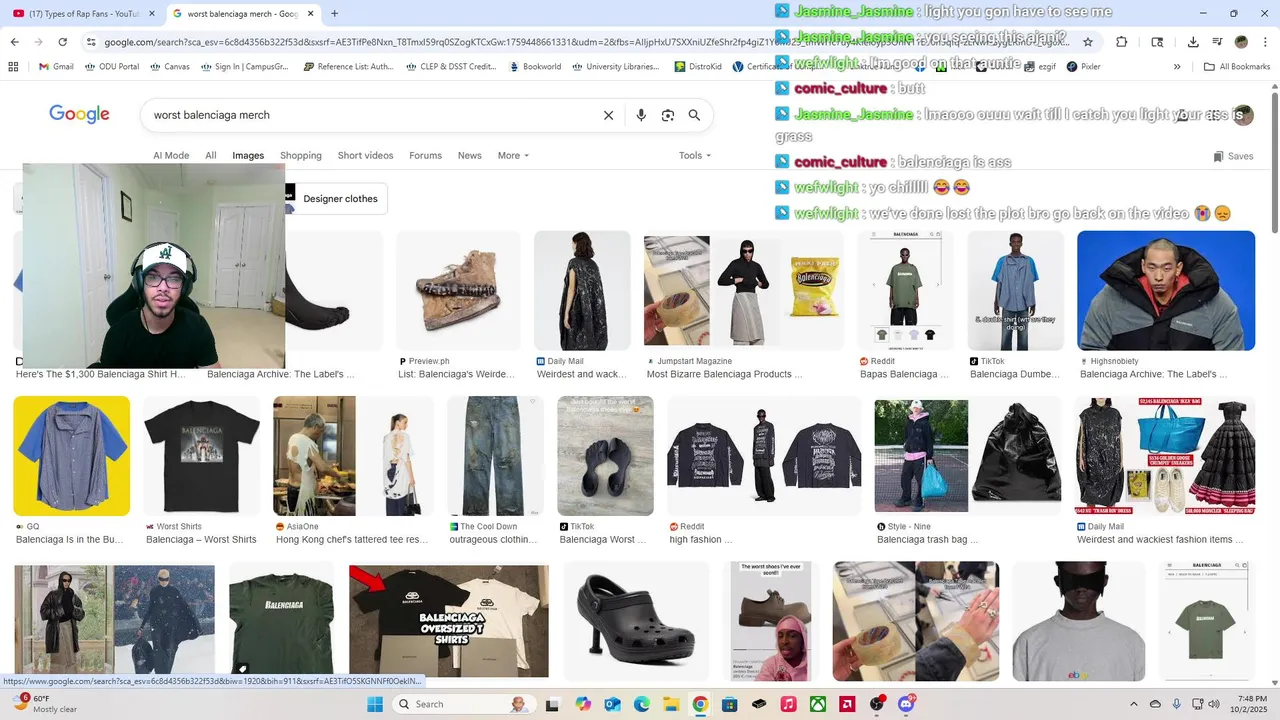1280x720 pixels.
Task: Open the Chrome downloads icon
Action: coord(1193,42)
